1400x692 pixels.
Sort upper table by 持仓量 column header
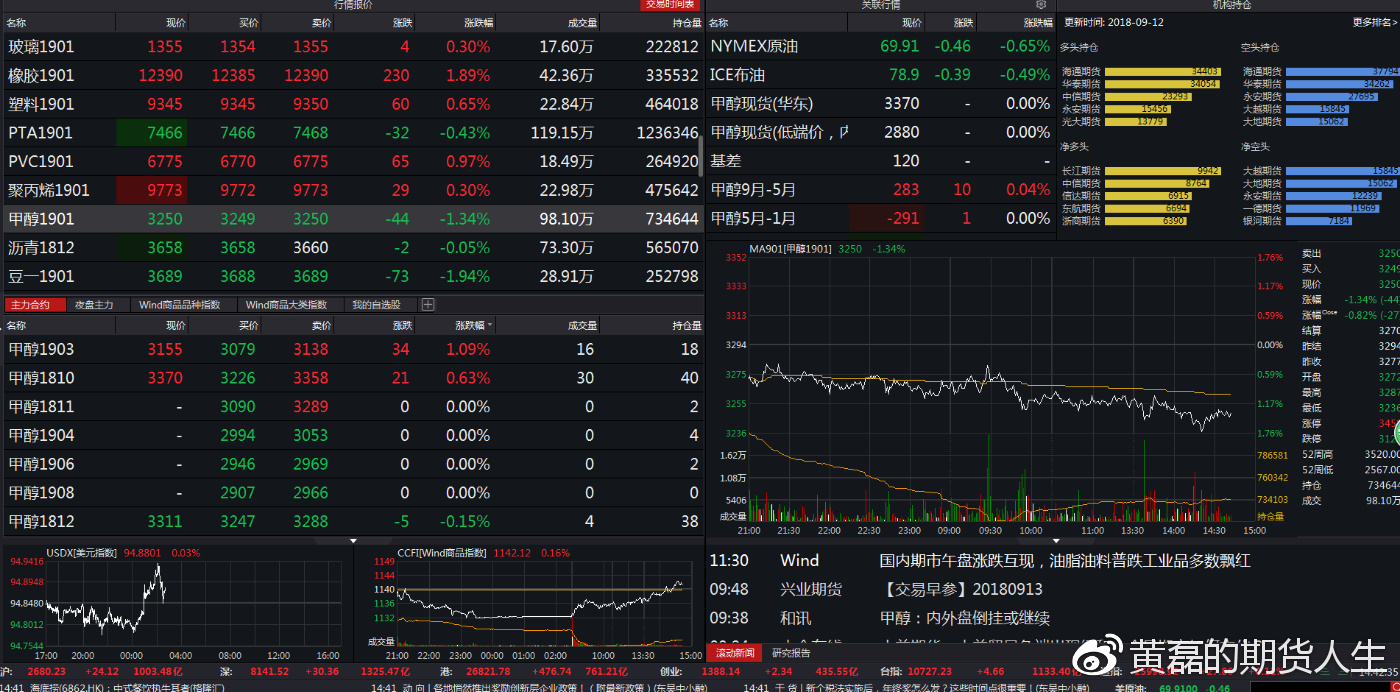coord(686,22)
